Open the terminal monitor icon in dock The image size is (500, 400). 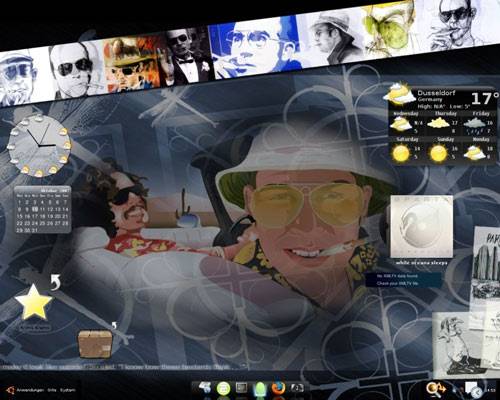[241, 388]
